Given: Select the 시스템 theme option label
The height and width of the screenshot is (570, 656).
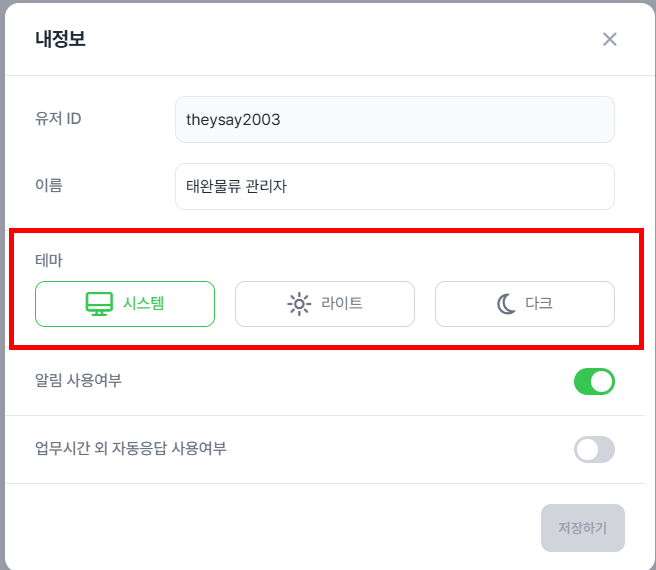Looking at the screenshot, I should [144, 303].
